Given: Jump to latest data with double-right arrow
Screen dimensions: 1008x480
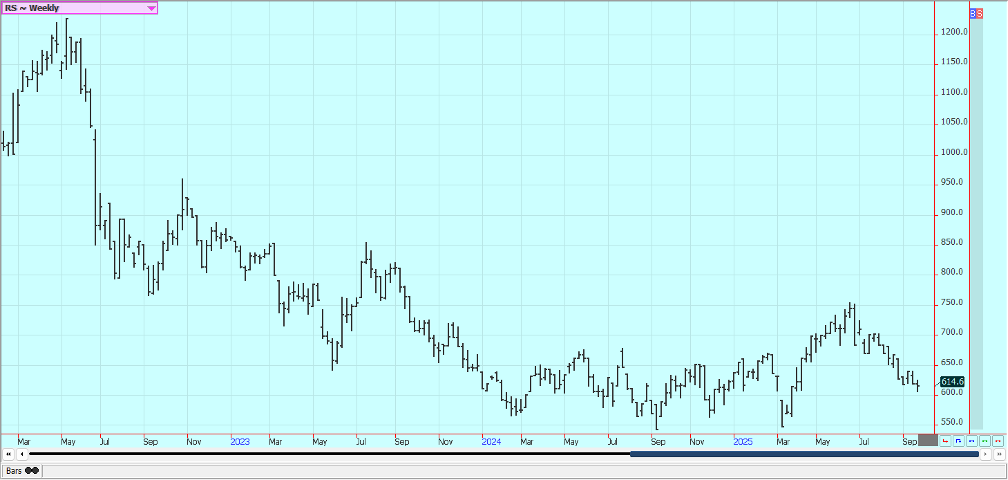Looking at the screenshot, I should (x=998, y=454).
